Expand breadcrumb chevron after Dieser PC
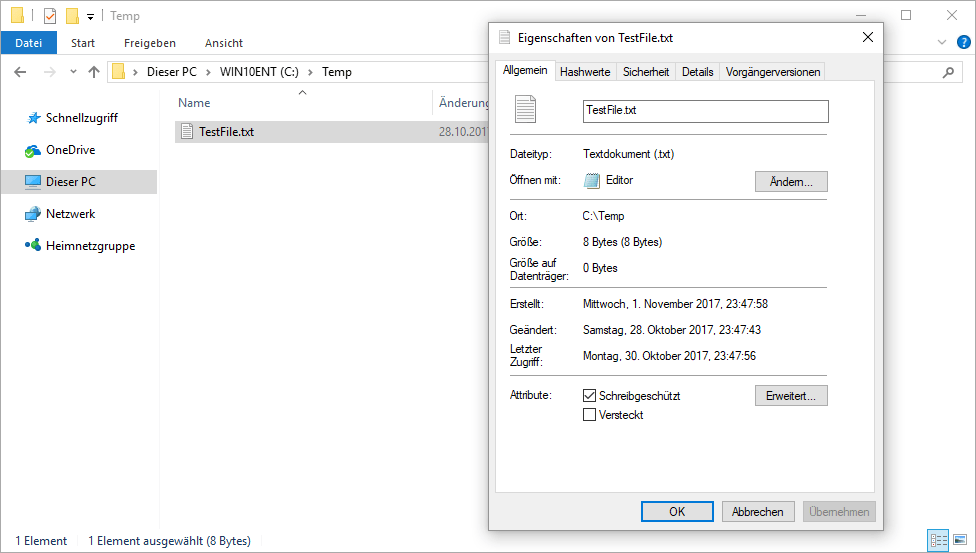Image resolution: width=976 pixels, height=553 pixels. tap(208, 72)
